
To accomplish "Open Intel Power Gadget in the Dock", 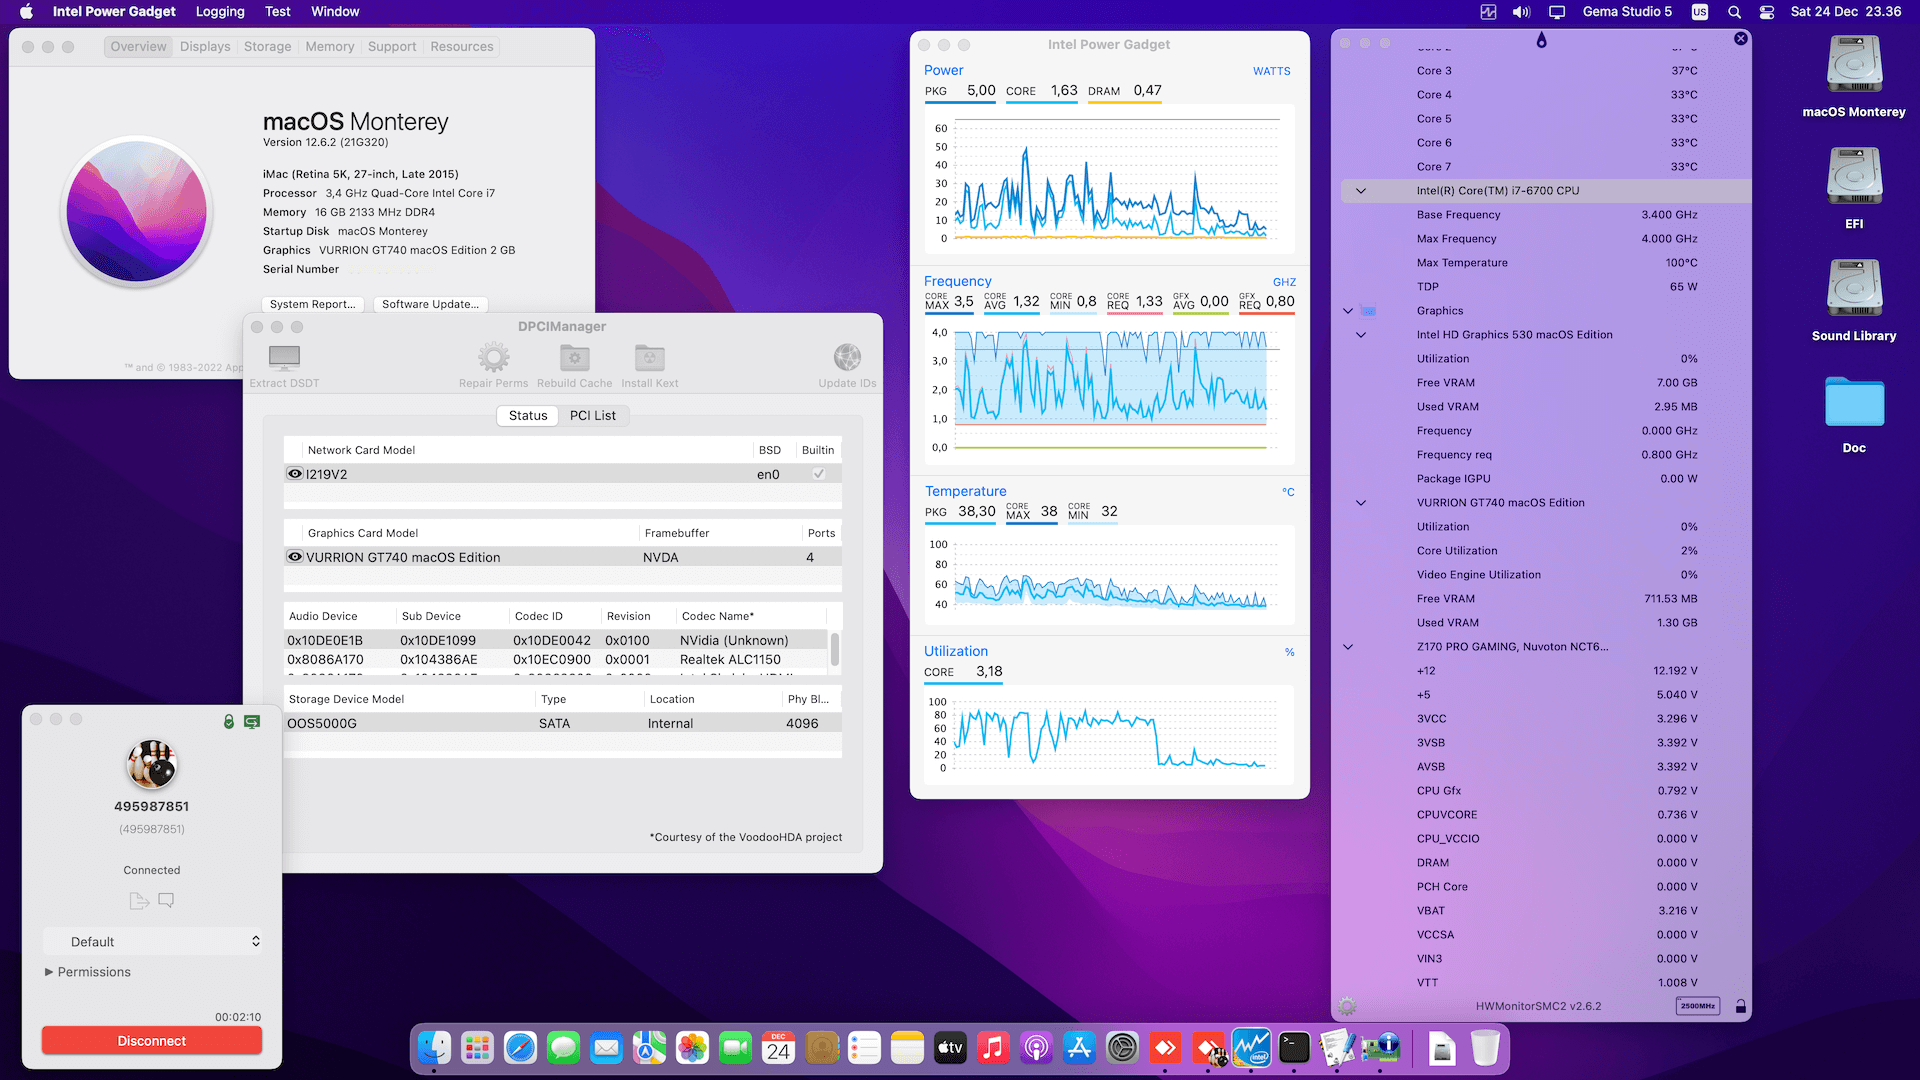I will 1251,1048.
